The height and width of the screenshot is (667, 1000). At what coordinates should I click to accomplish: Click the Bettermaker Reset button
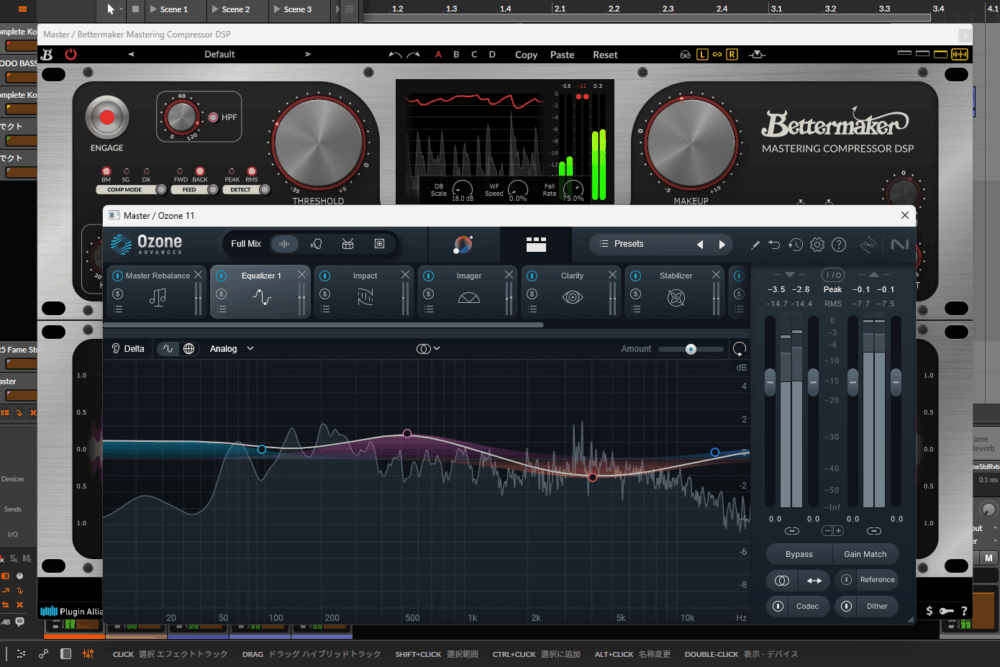coord(605,55)
